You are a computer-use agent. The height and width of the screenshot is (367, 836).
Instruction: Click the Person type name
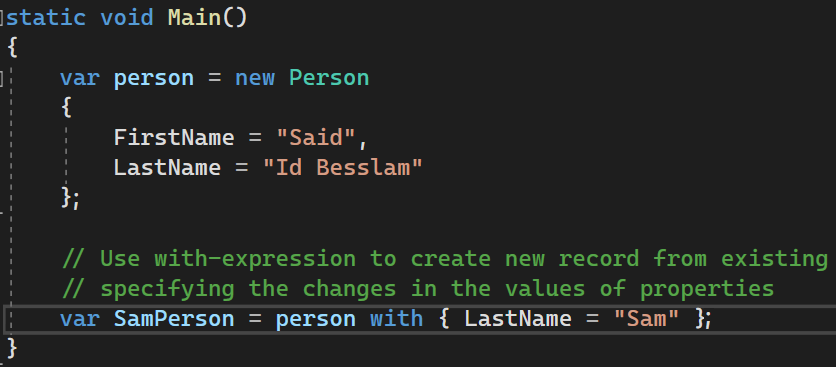329,78
